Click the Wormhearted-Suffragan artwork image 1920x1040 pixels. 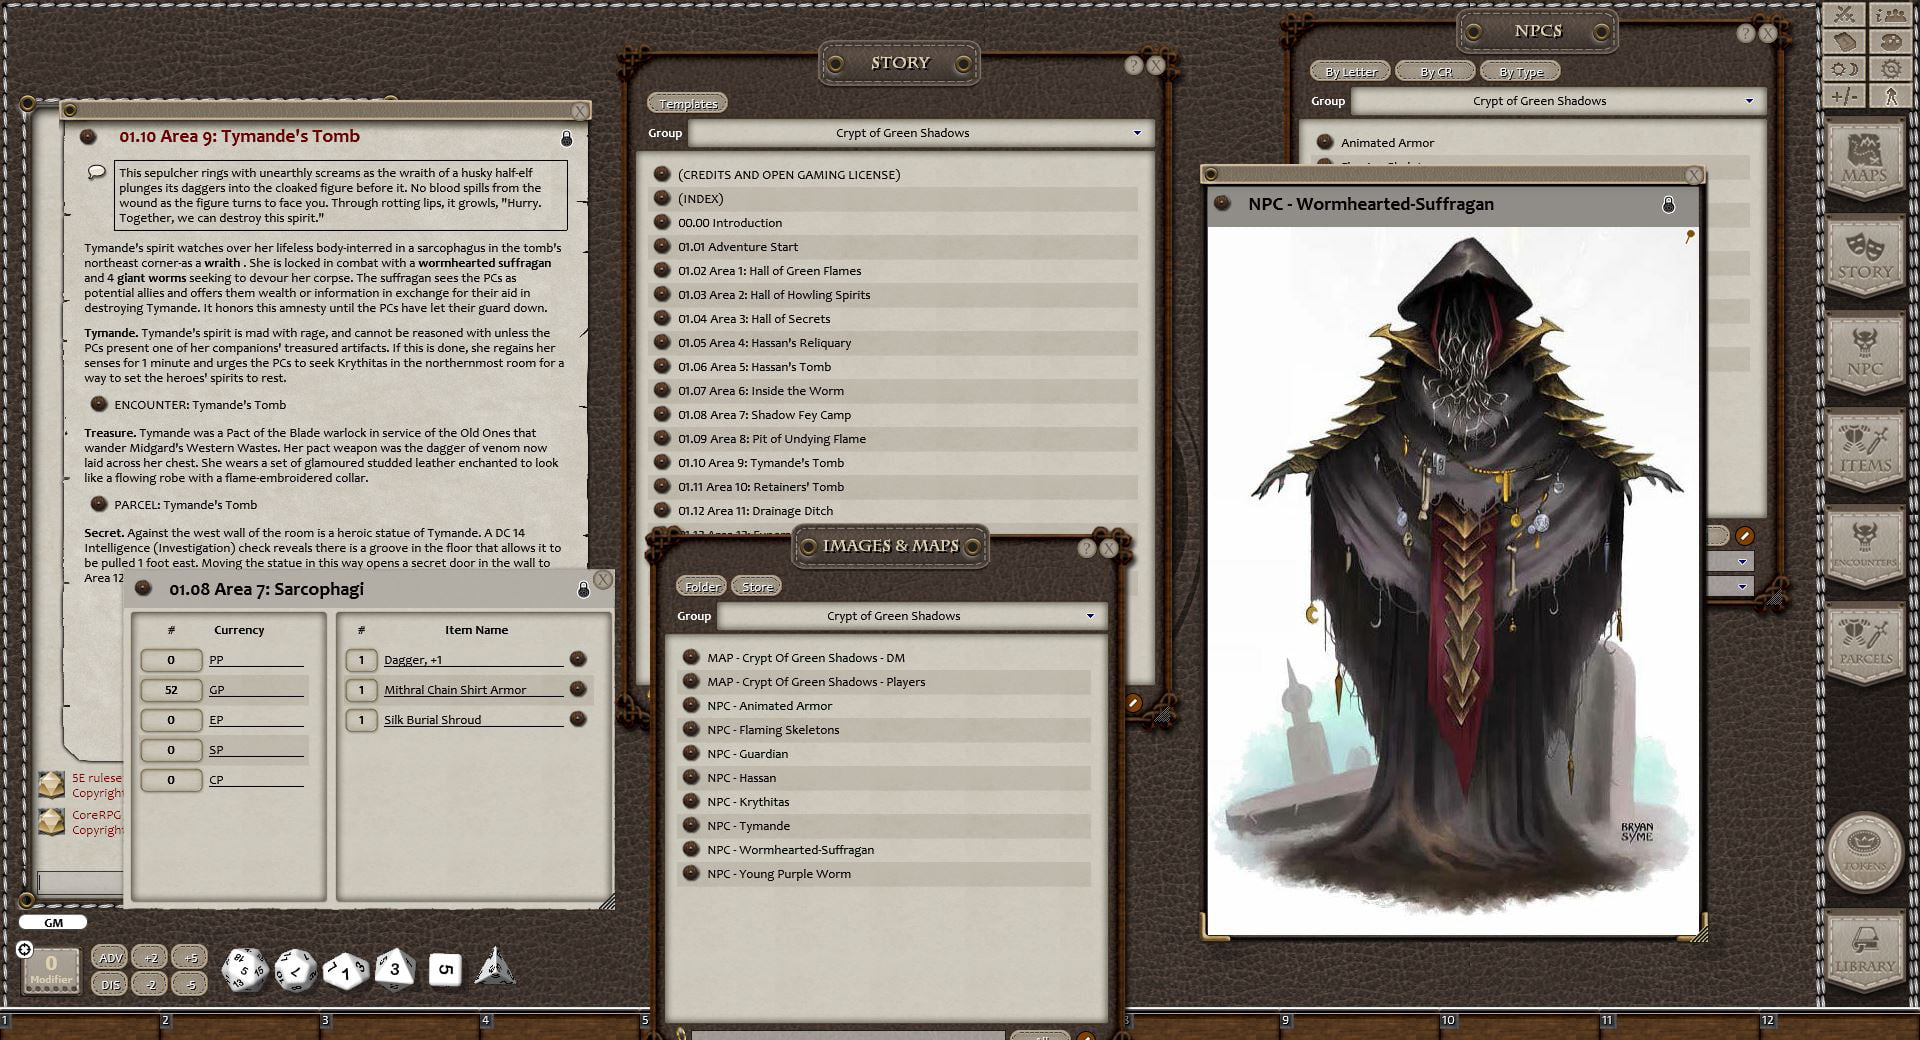point(1453,580)
